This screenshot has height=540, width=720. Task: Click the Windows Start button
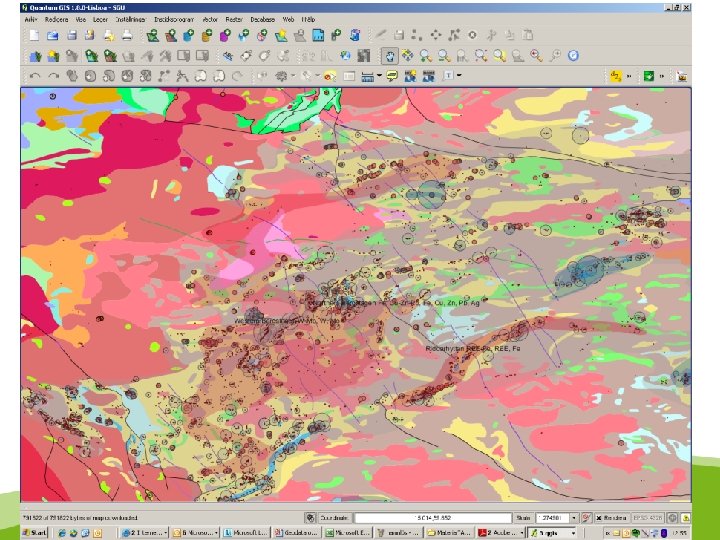click(35, 532)
